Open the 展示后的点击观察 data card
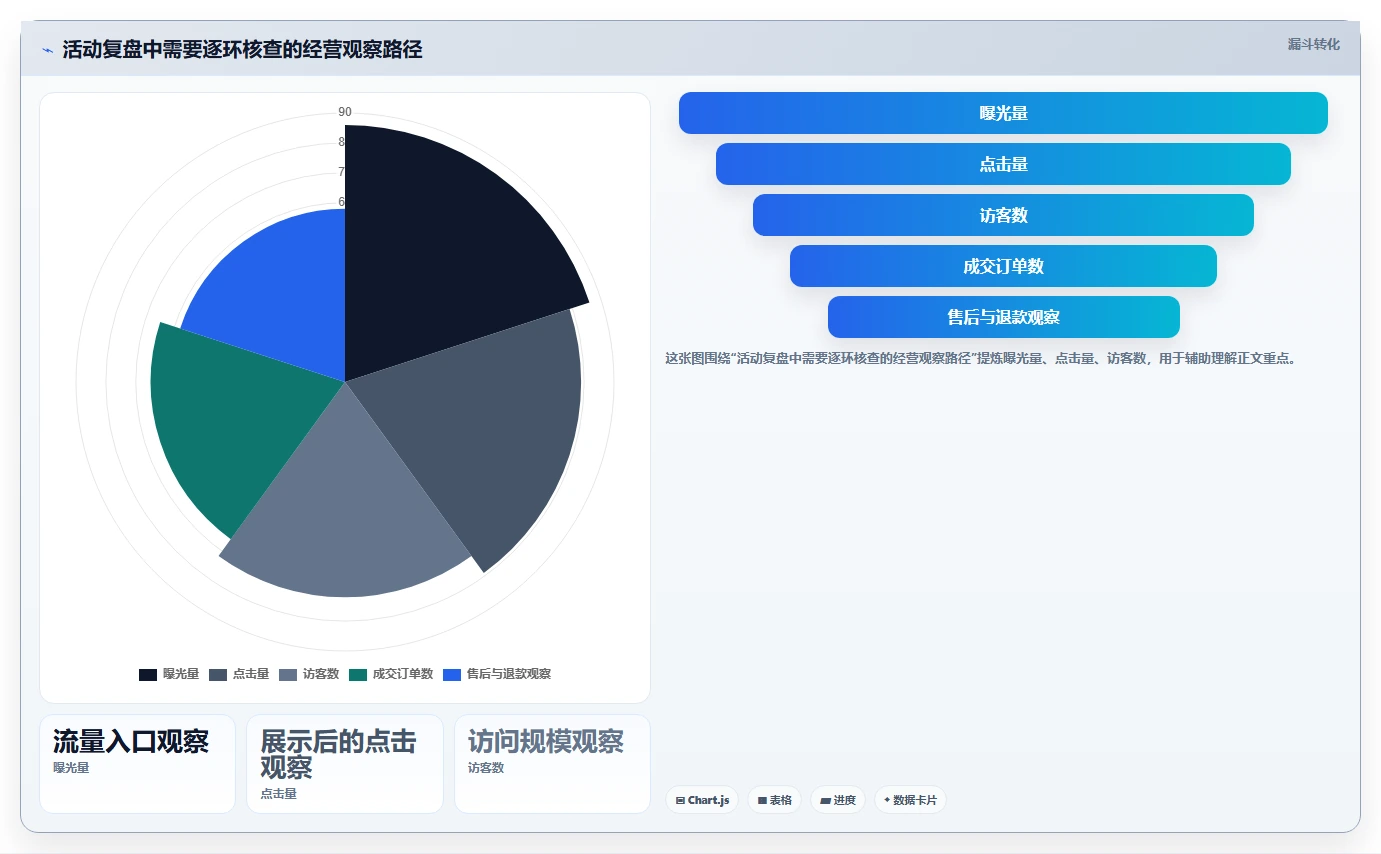This screenshot has width=1381, height=854. pos(345,764)
